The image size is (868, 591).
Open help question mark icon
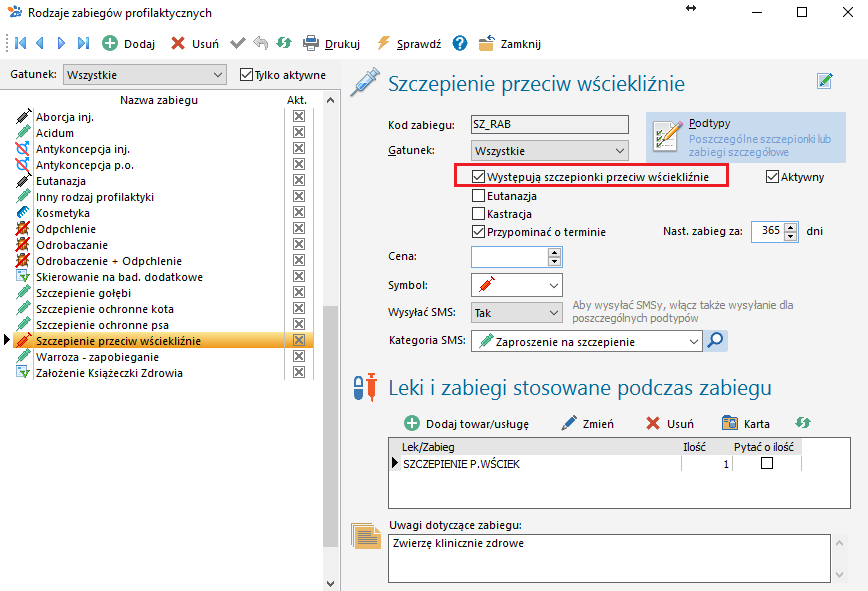[x=459, y=43]
